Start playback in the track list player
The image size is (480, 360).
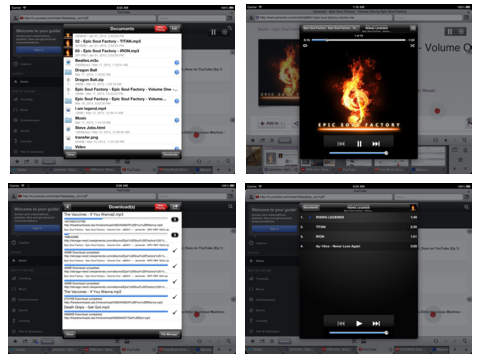pyautogui.click(x=359, y=323)
